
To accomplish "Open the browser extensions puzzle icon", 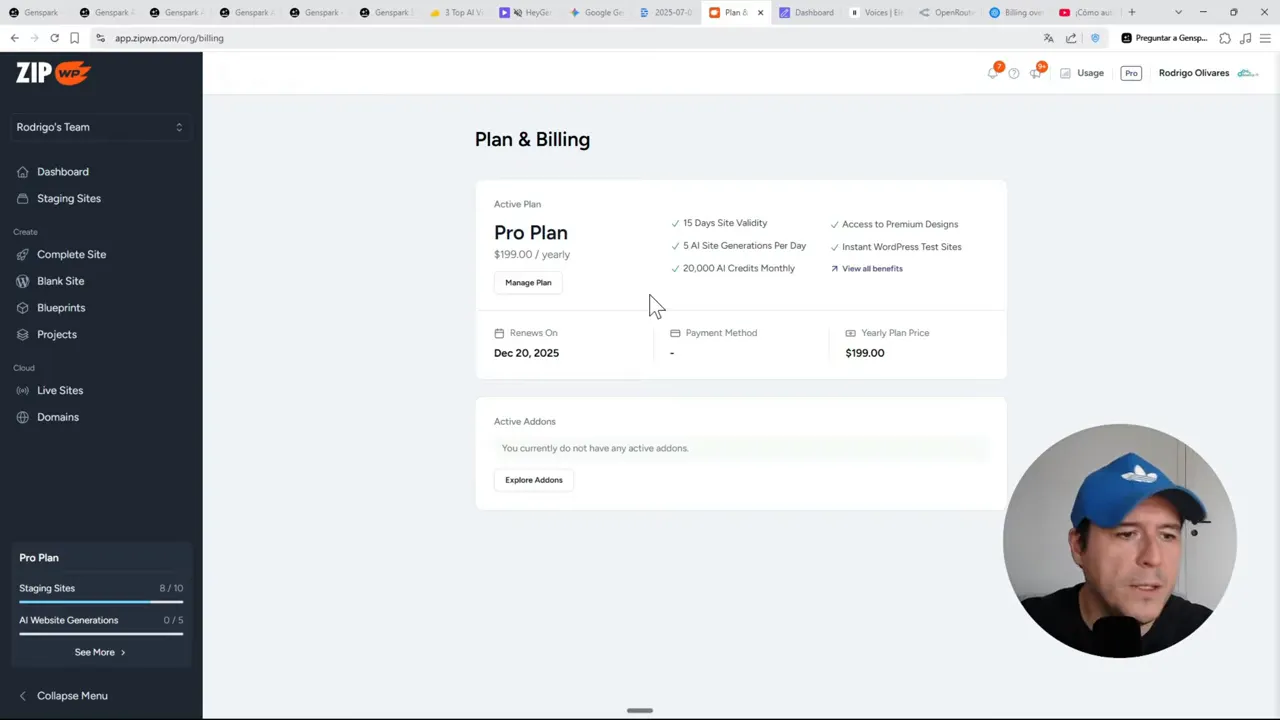I will 1225,38.
